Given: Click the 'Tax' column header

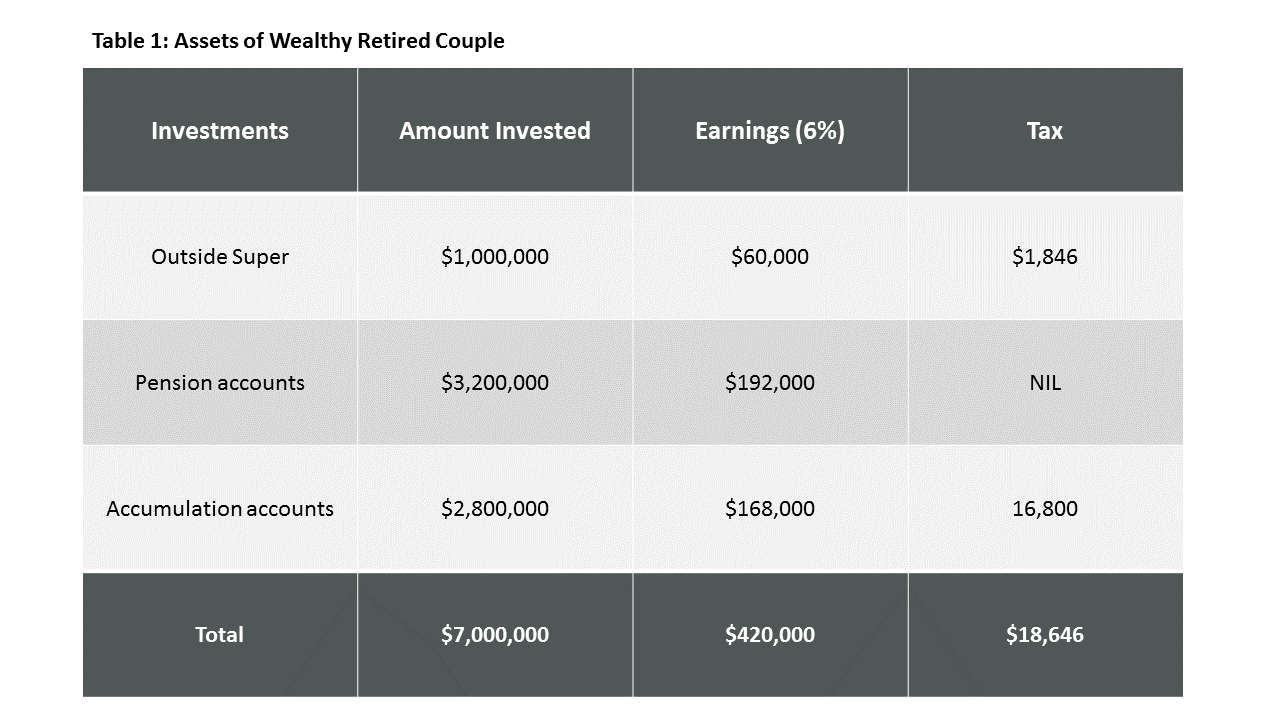Looking at the screenshot, I should [x=1045, y=131].
